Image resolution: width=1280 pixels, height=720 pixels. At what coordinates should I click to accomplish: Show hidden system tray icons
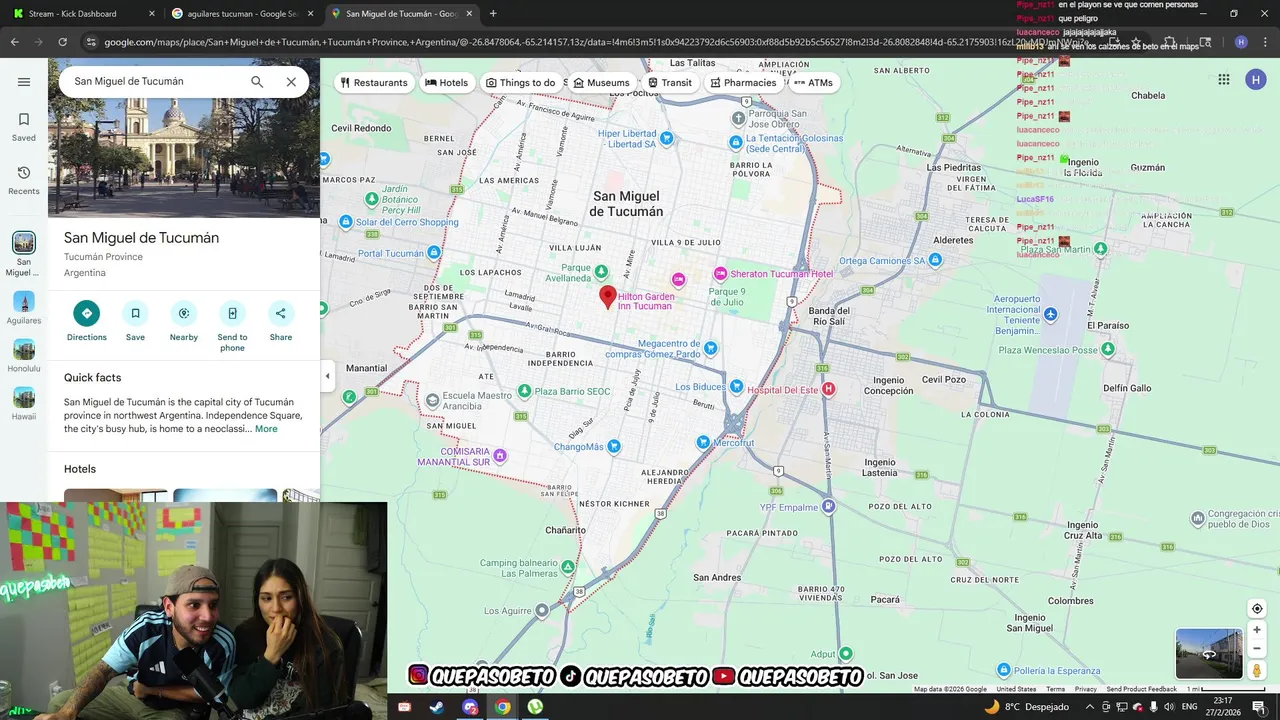pyautogui.click(x=1090, y=707)
